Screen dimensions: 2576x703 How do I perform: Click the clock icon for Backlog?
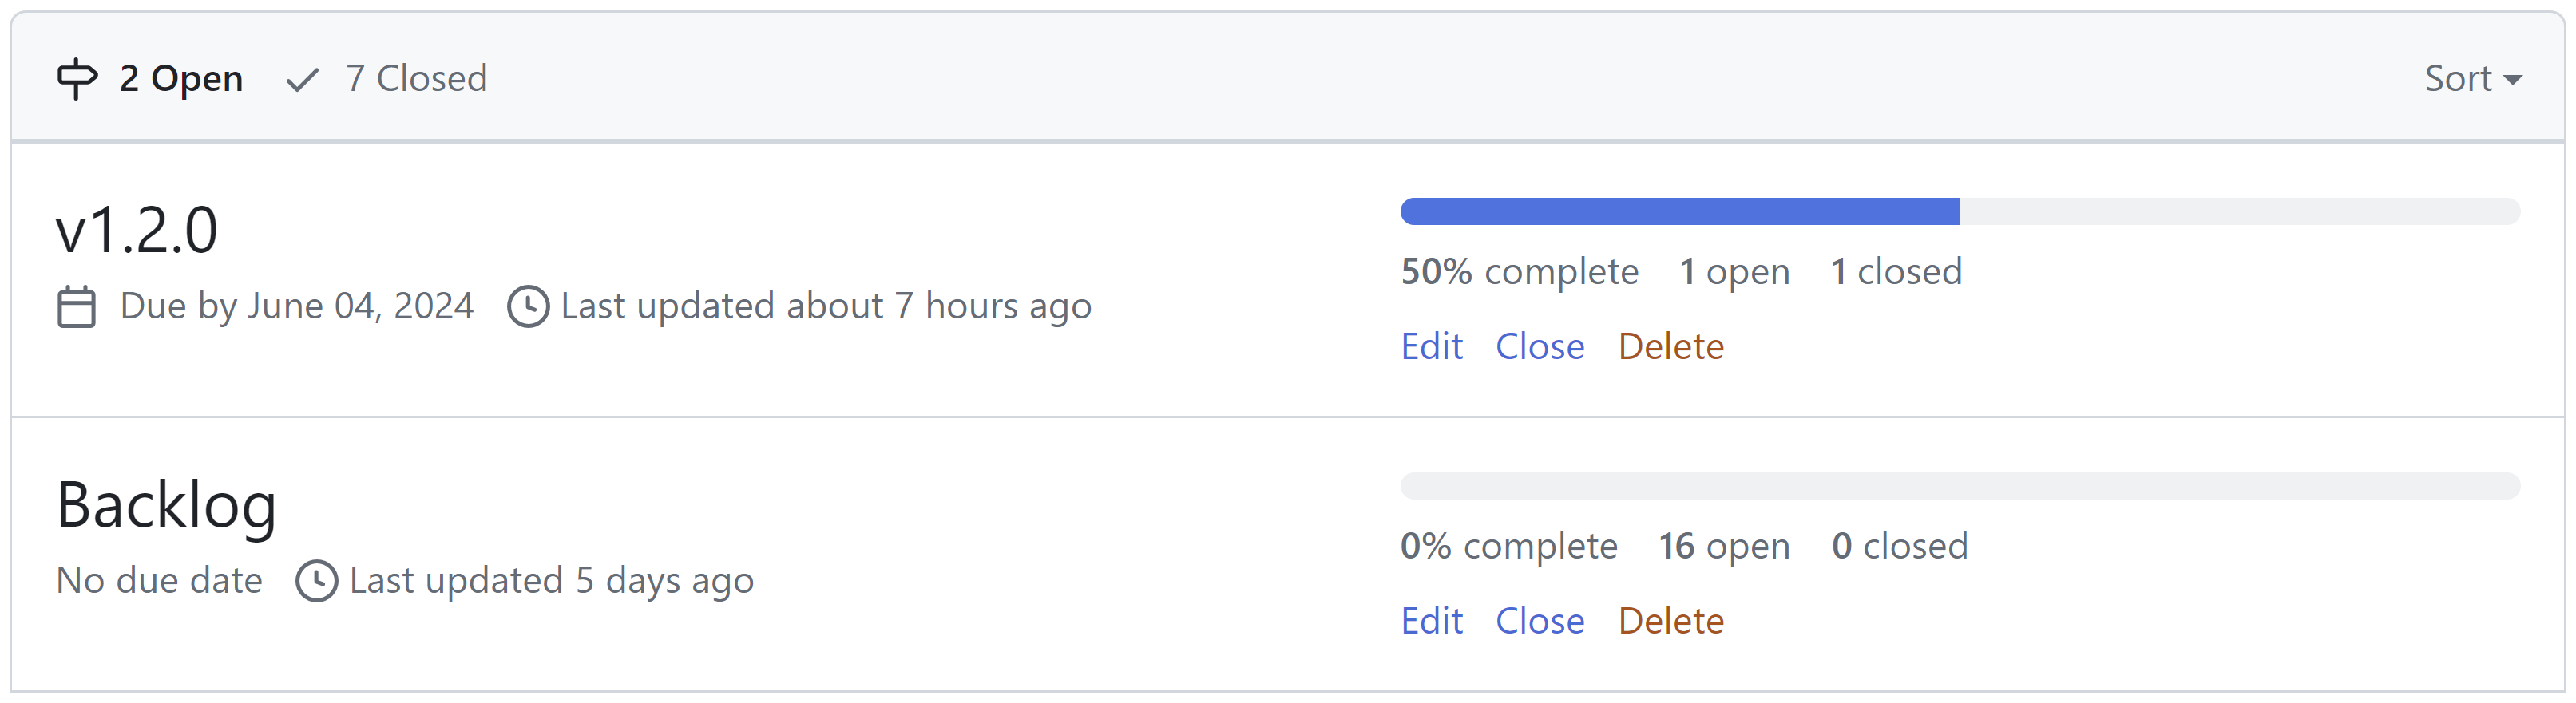click(x=317, y=581)
